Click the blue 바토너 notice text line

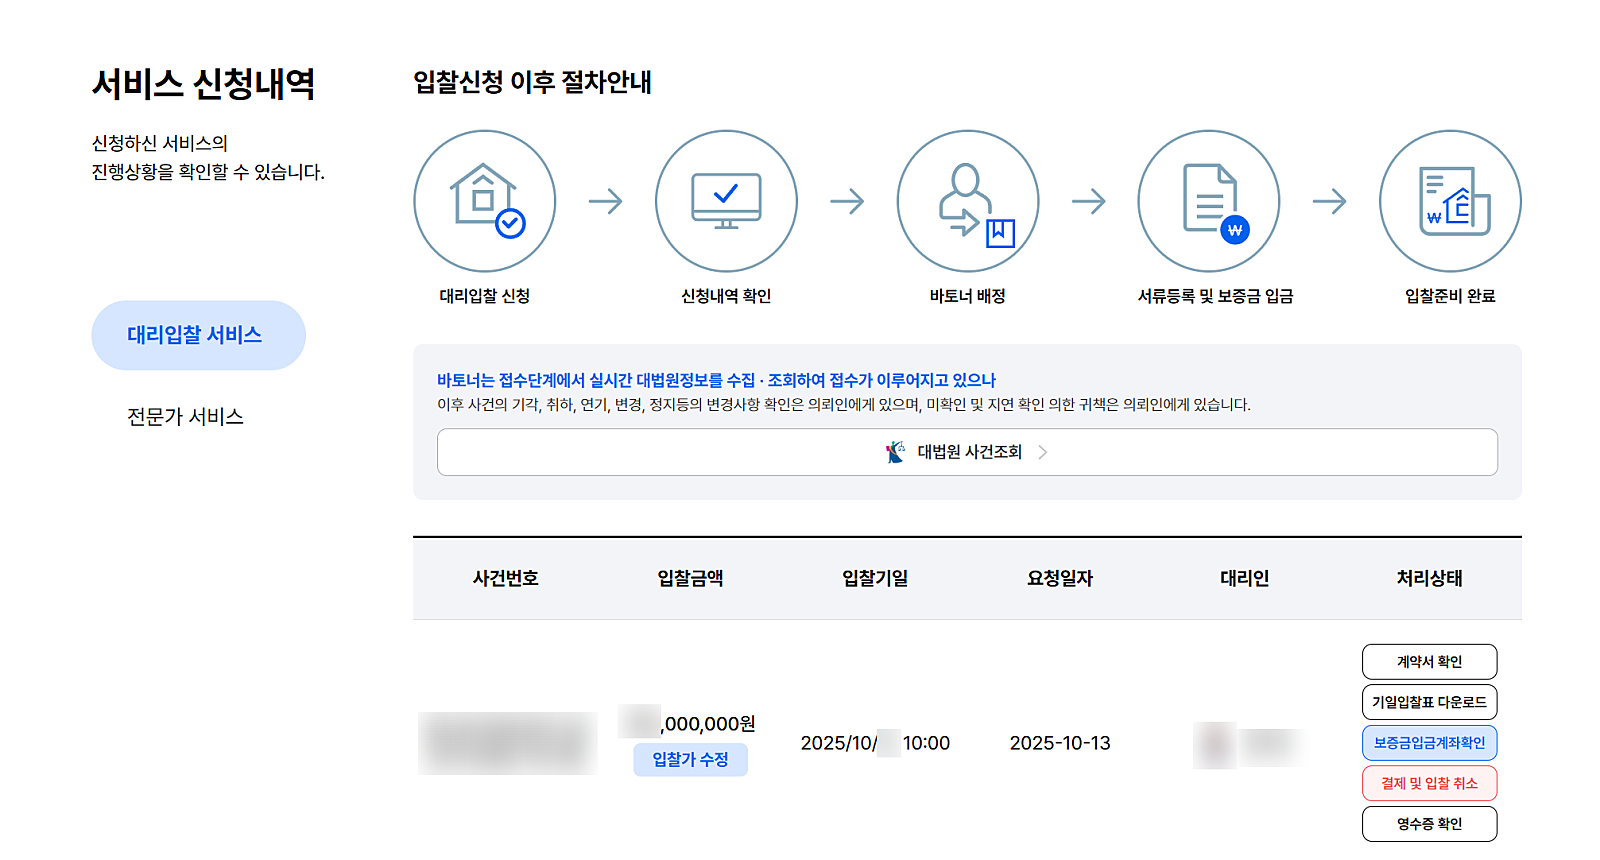coord(716,380)
